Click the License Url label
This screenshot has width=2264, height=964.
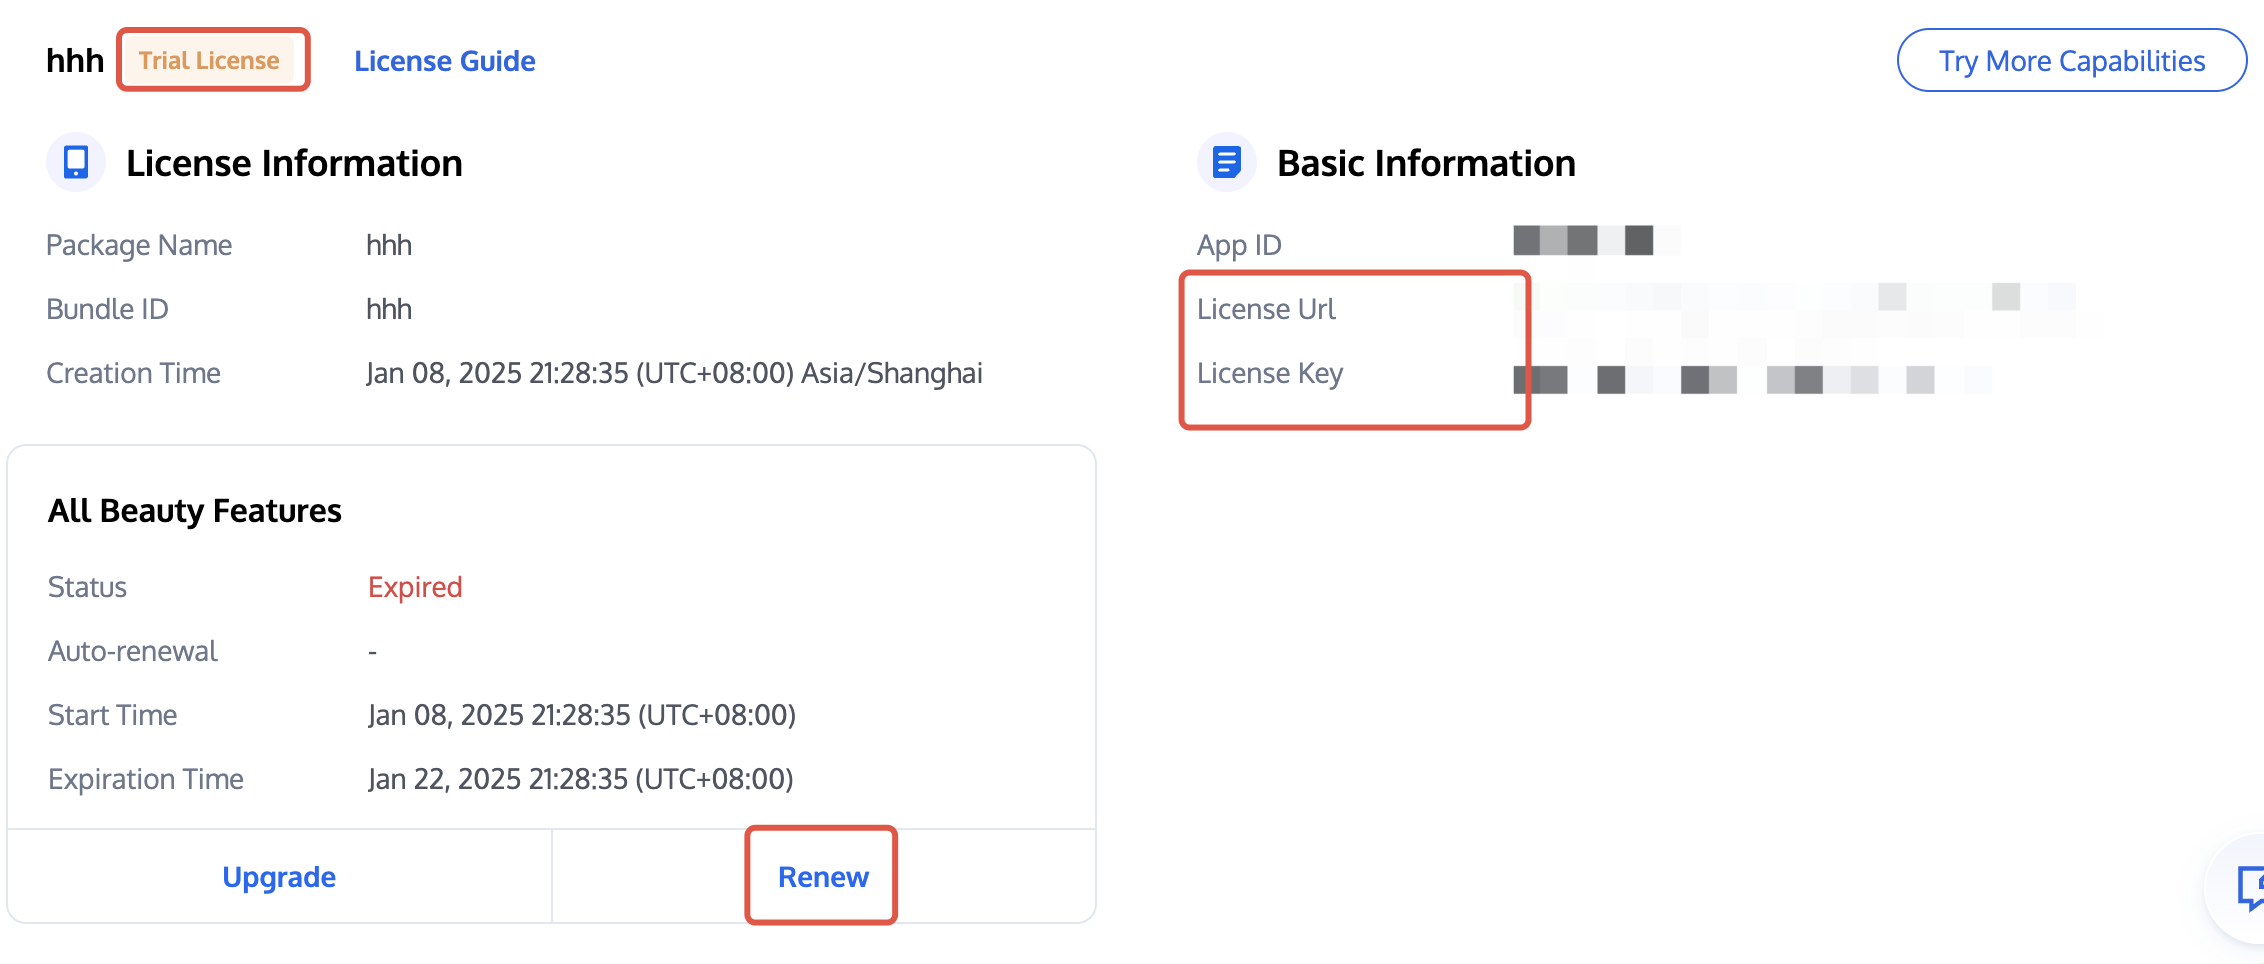coord(1266,309)
